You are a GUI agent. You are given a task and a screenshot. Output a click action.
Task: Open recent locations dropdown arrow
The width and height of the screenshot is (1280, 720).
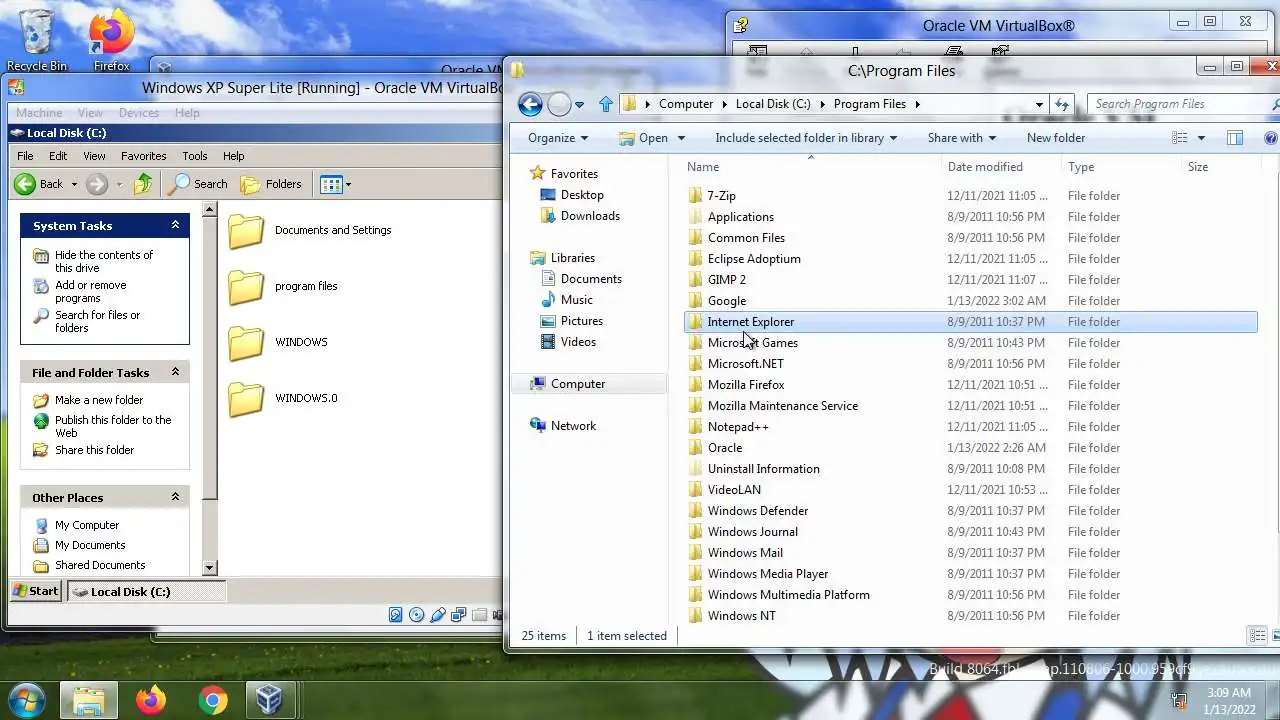click(x=579, y=104)
